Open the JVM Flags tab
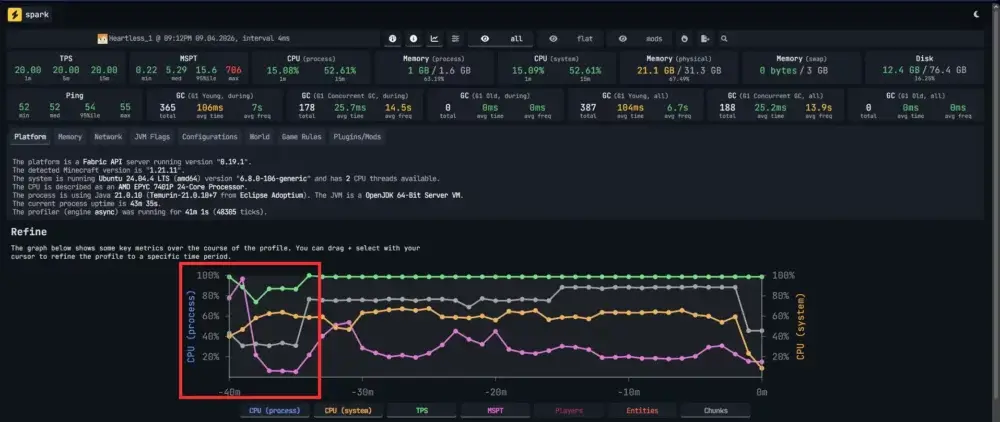1000x422 pixels. click(x=152, y=137)
